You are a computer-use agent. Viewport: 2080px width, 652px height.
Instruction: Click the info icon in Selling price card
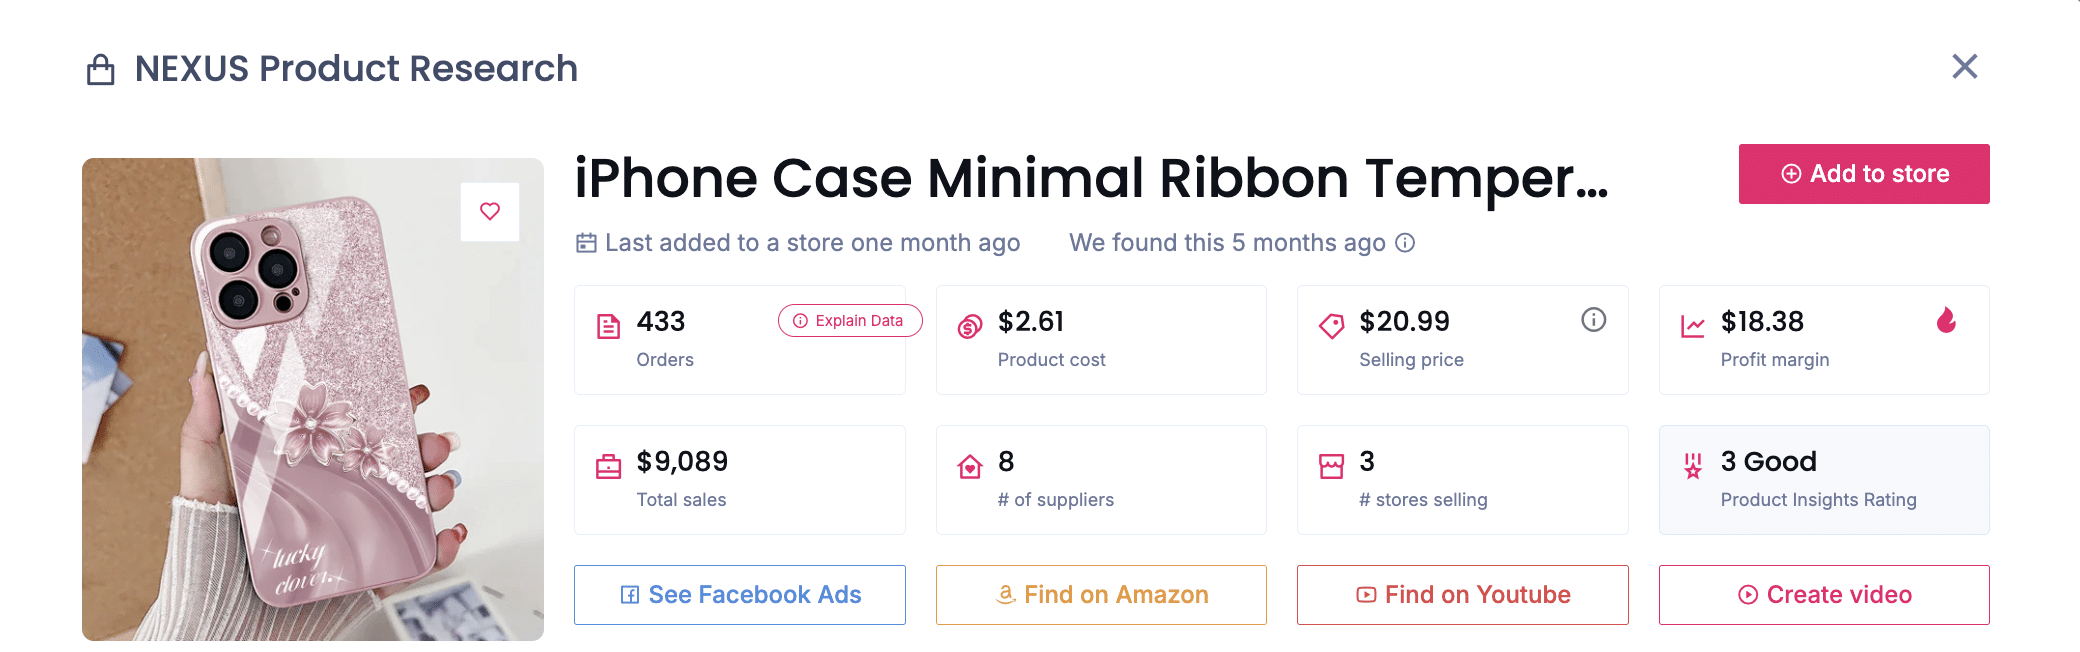(1593, 320)
